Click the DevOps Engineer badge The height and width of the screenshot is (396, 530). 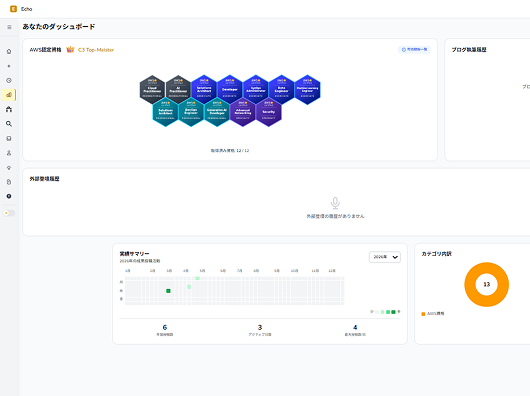(x=191, y=112)
